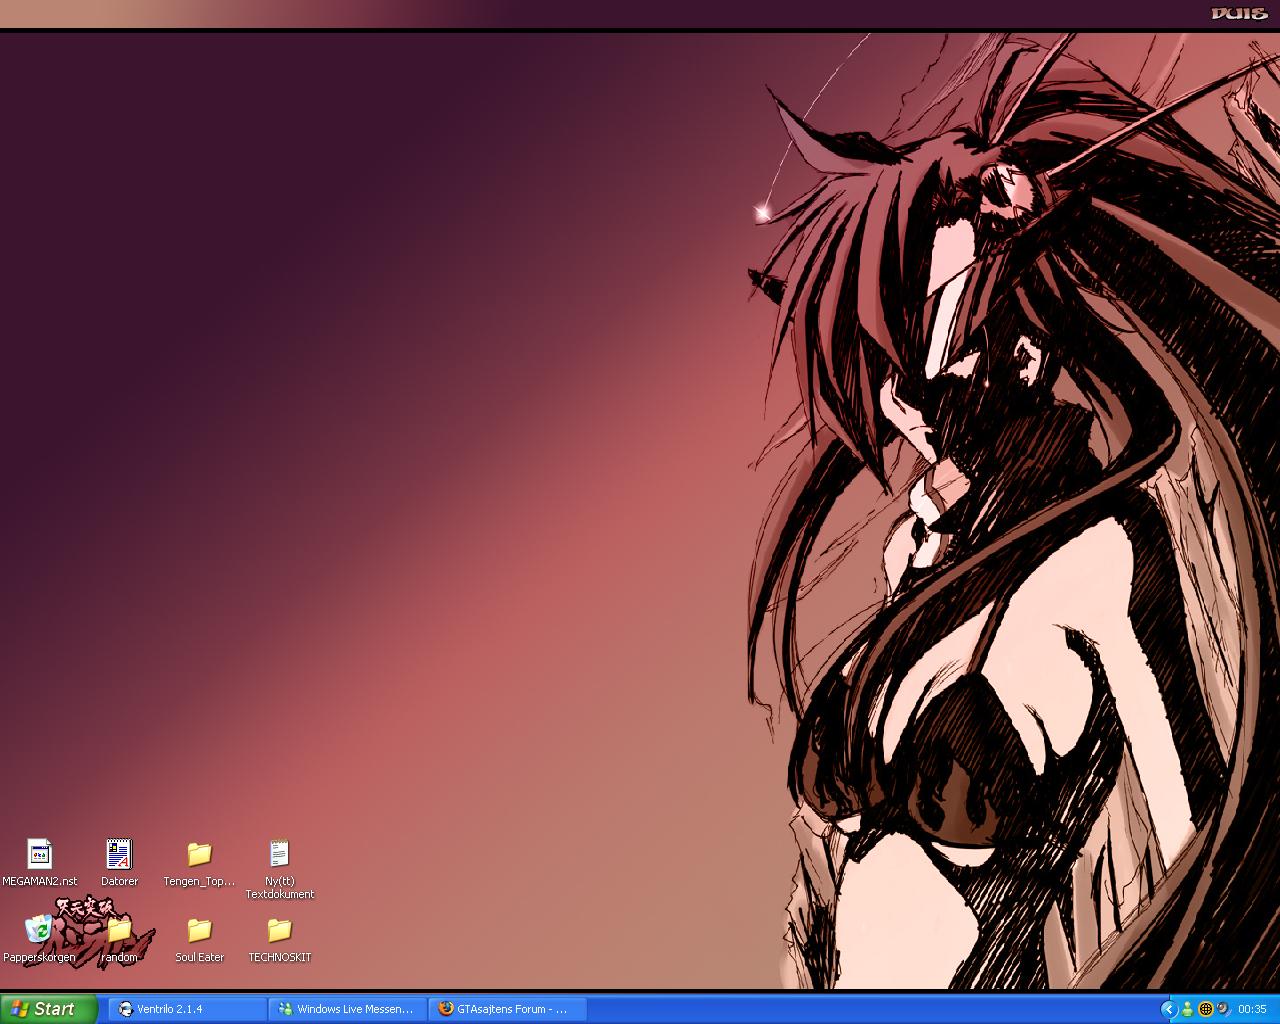Switch to Ventrilo 2.1.4 taskbar button
The width and height of the screenshot is (1280, 1024).
tap(187, 1009)
